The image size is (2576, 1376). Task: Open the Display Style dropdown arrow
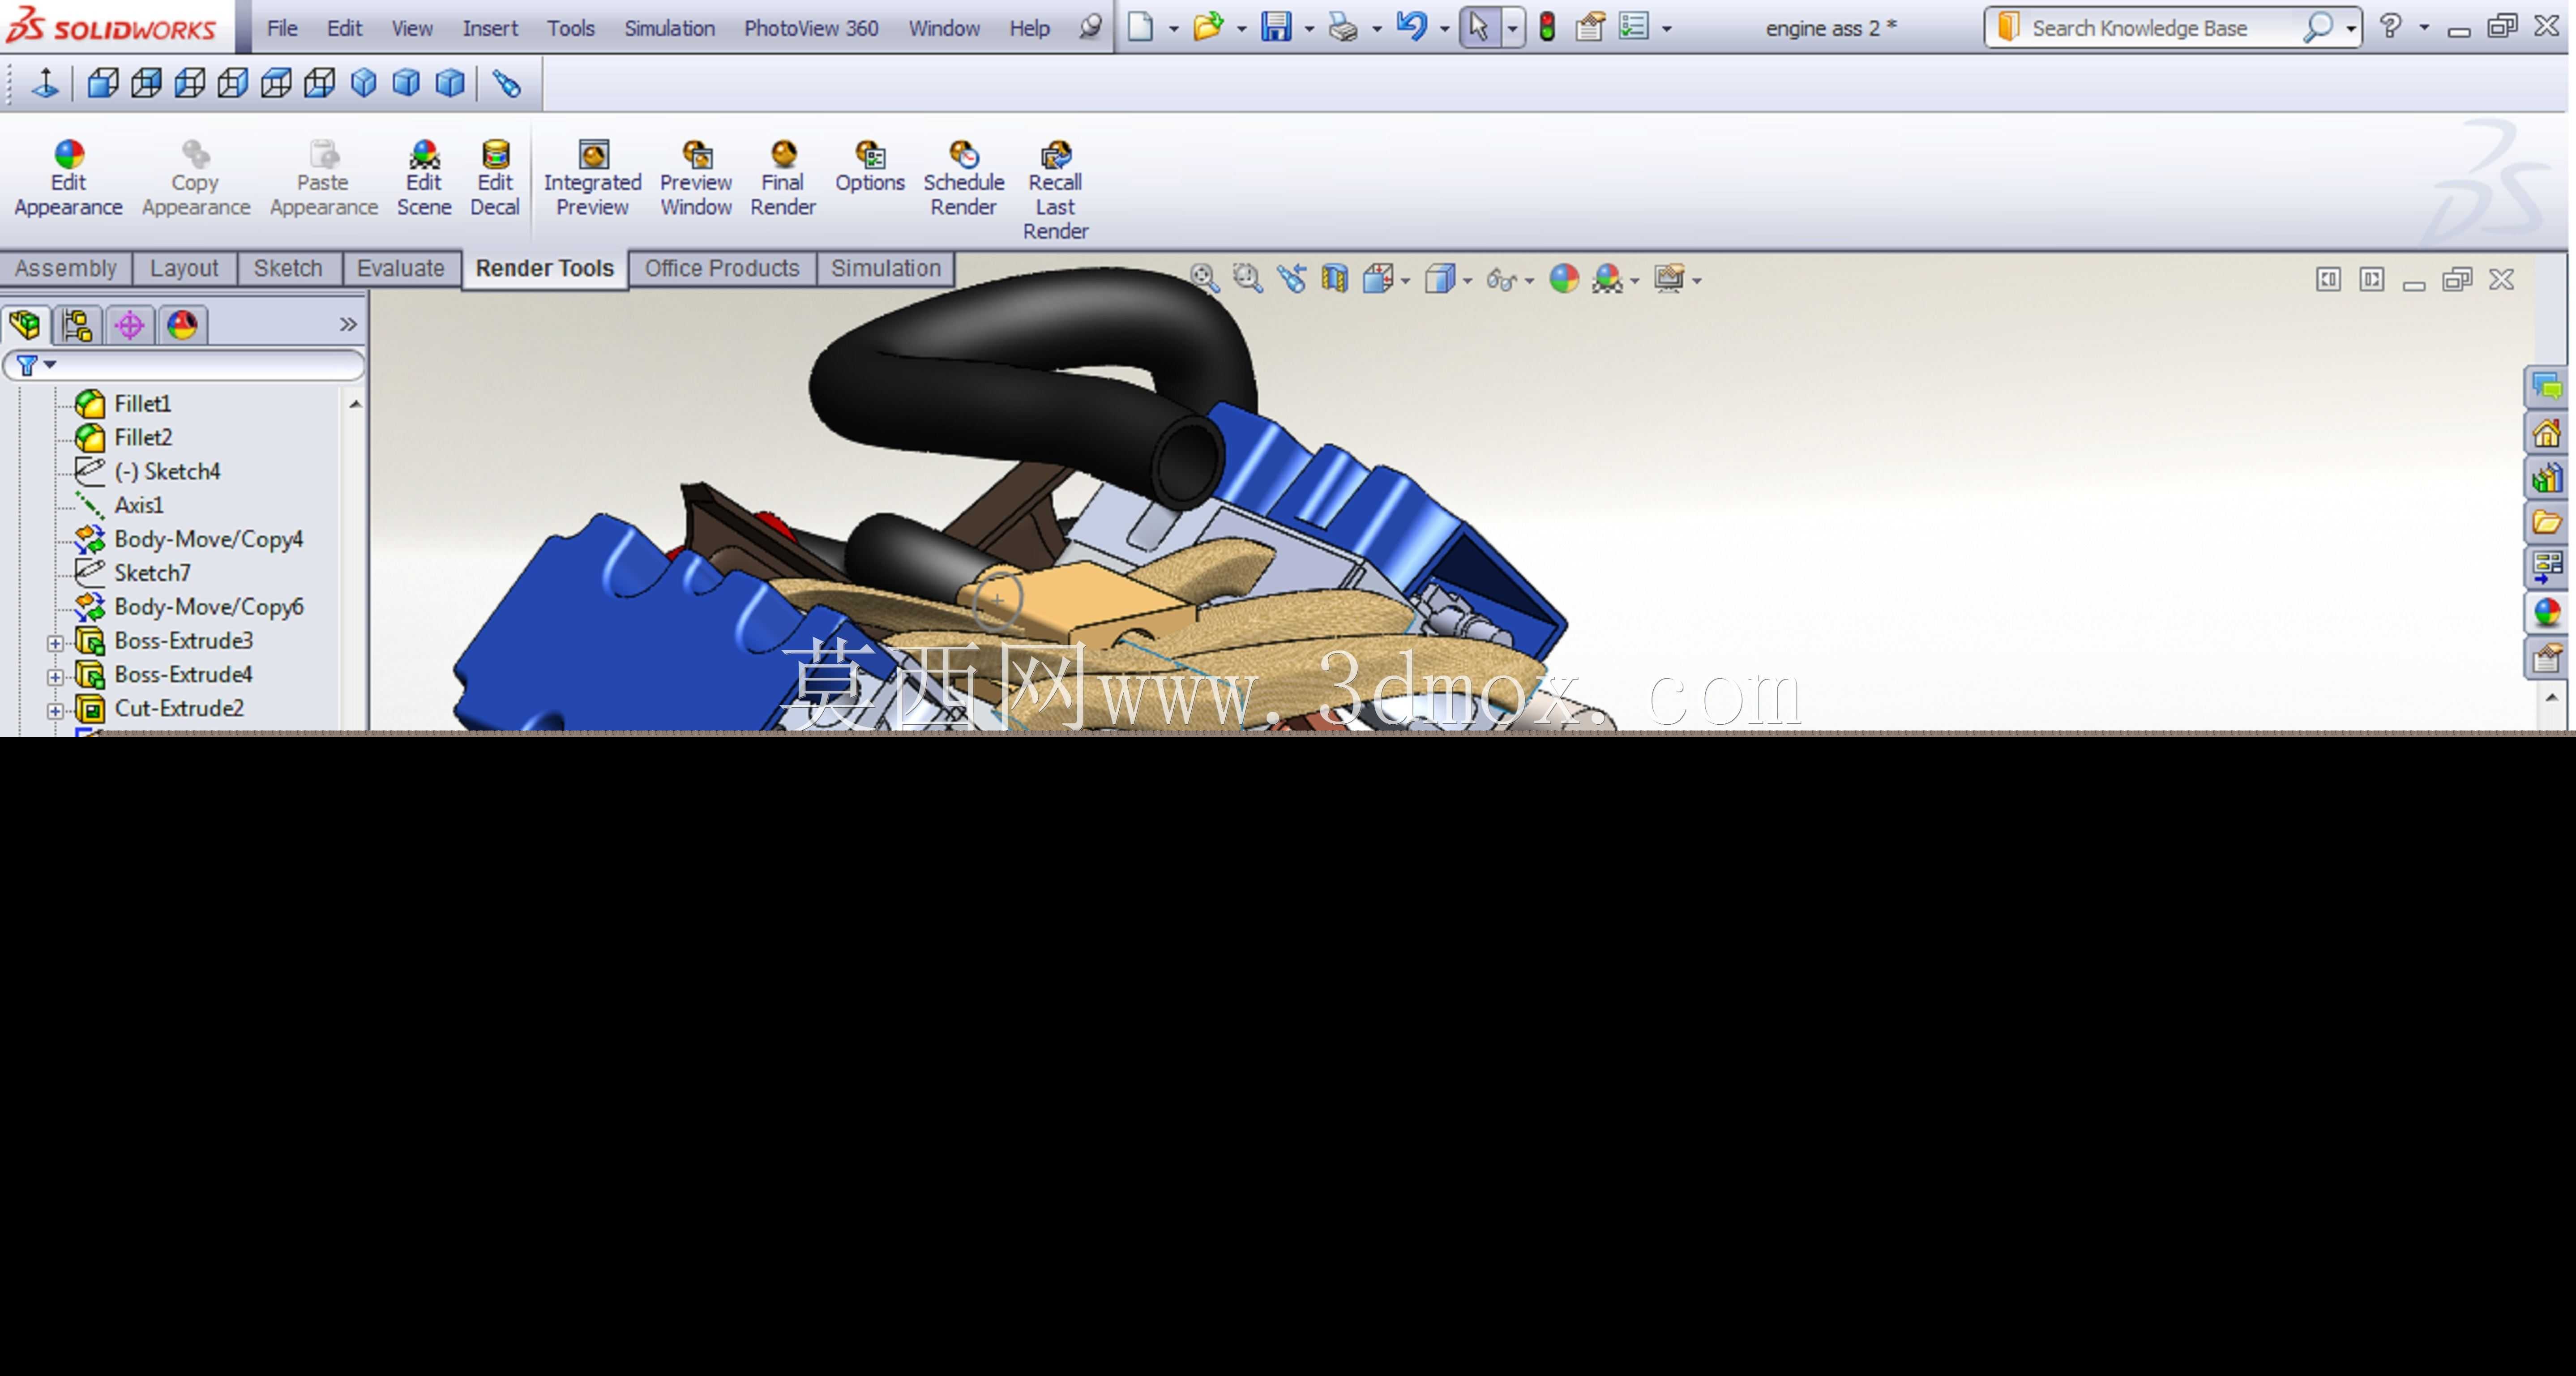[1467, 281]
